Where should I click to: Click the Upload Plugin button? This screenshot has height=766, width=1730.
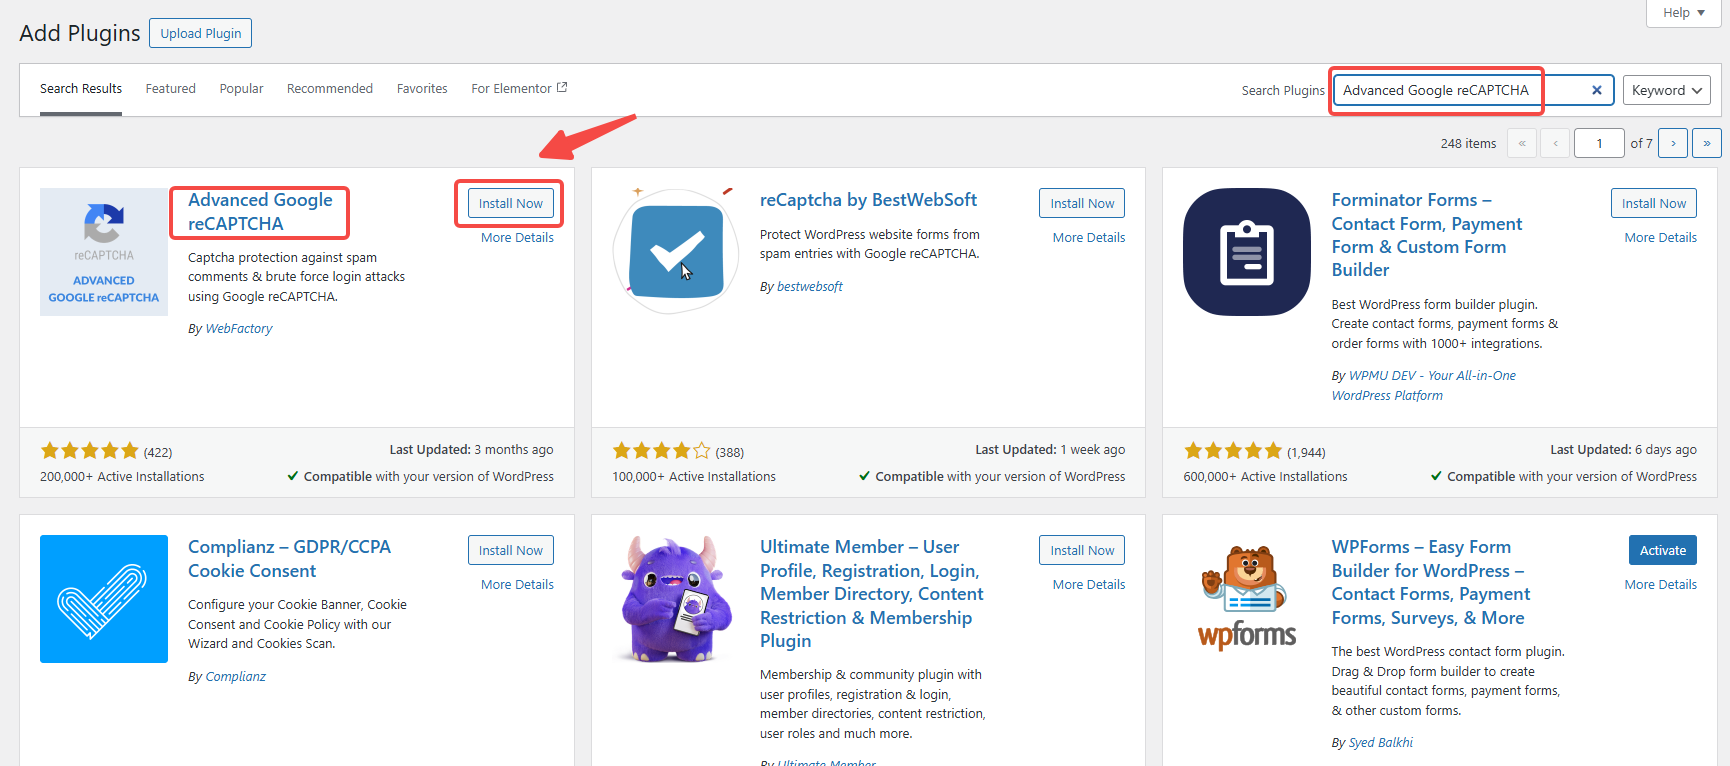point(200,33)
